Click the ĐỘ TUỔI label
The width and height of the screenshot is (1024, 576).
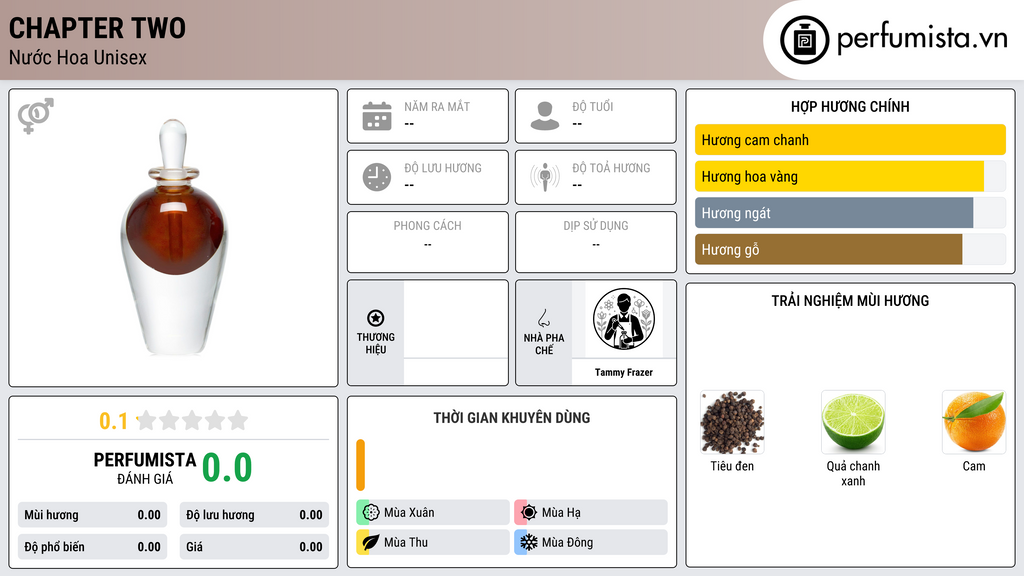(593, 106)
